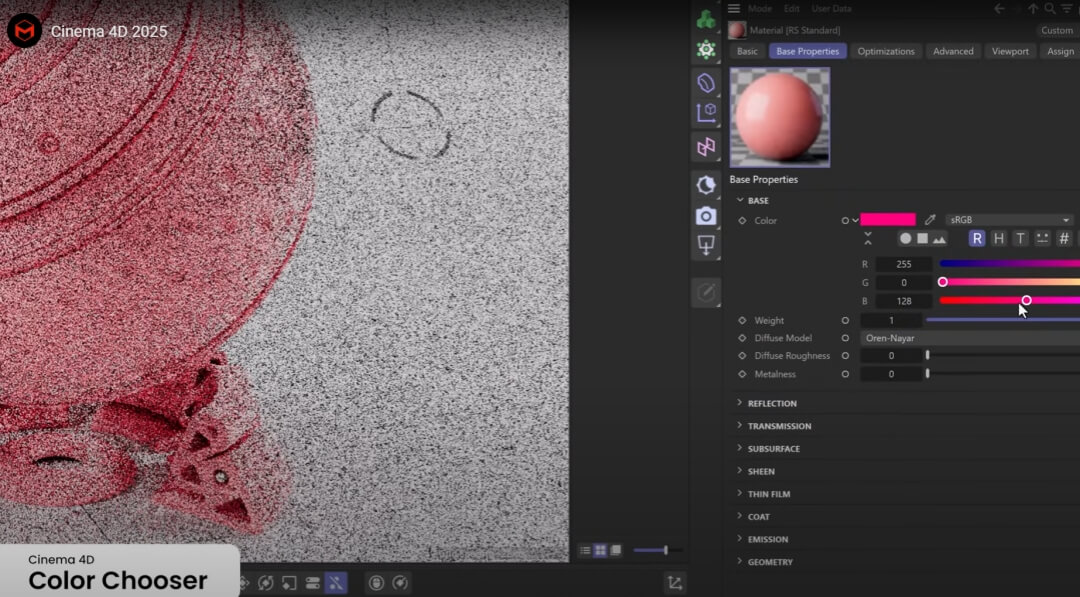This screenshot has width=1080, height=597.
Task: Click the filter icon in the Attribute Manager header
Action: tap(1067, 8)
